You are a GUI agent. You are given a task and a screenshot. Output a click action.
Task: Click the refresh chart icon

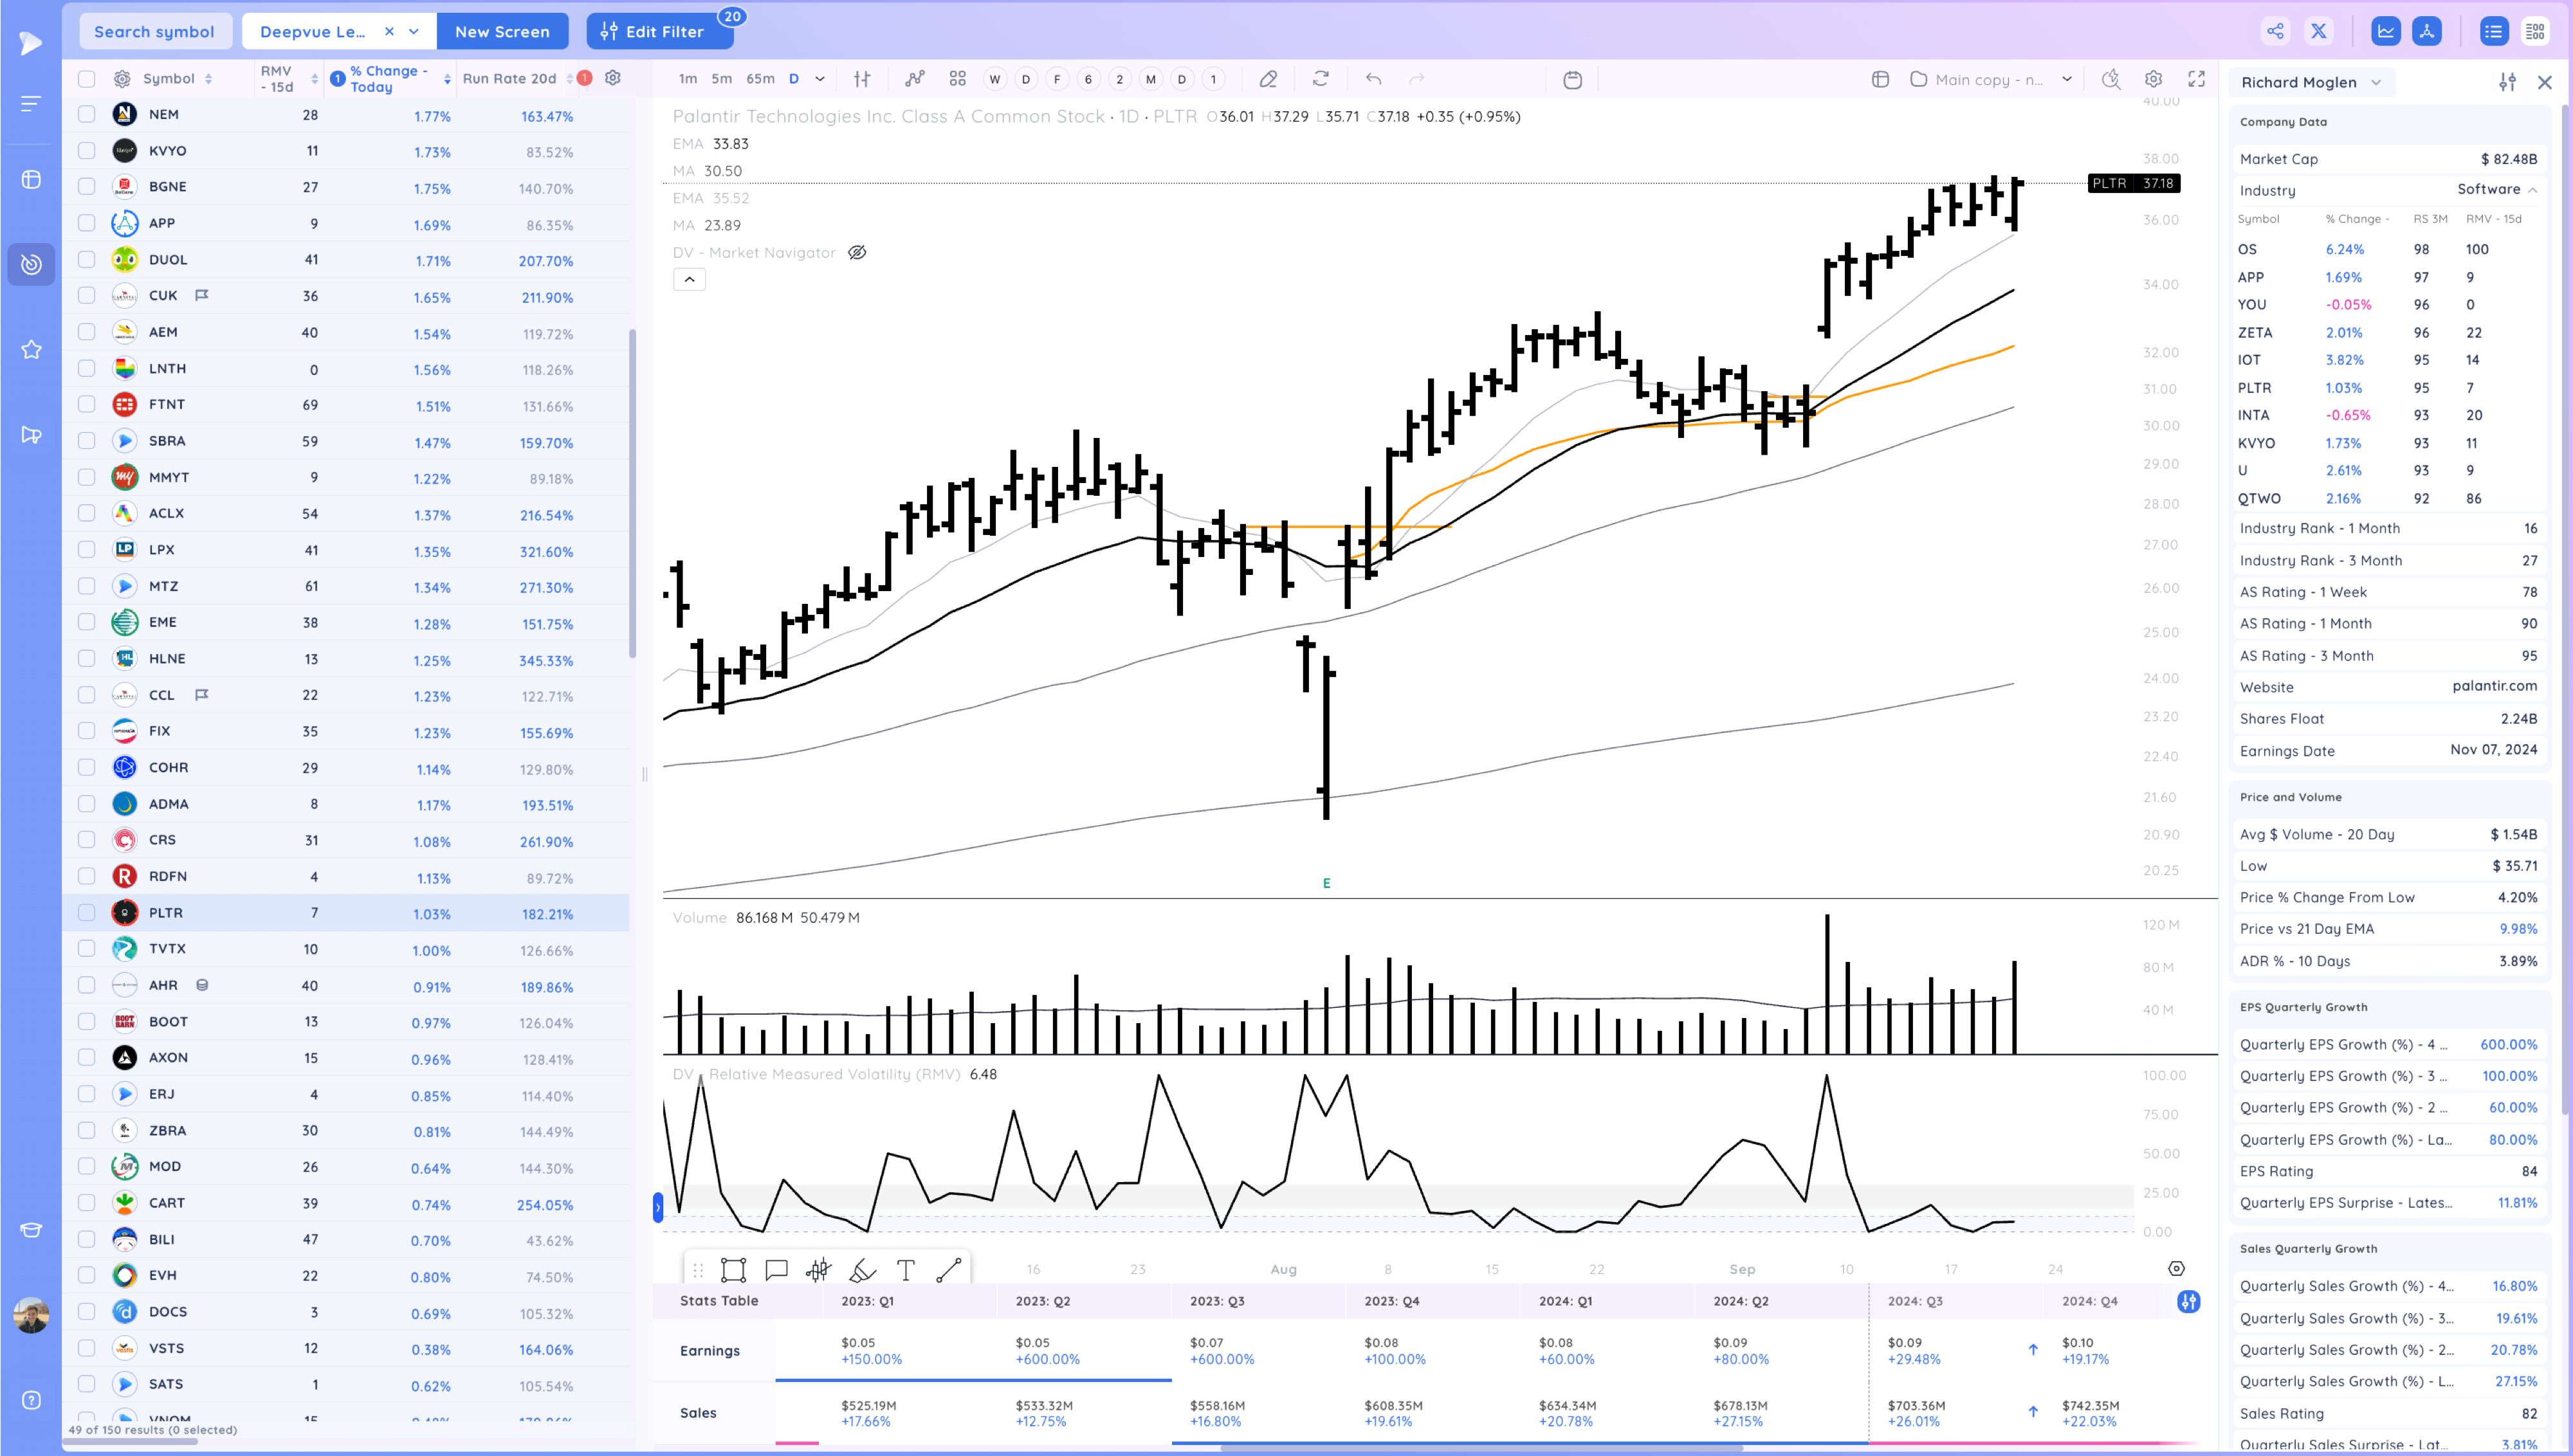pos(1321,79)
